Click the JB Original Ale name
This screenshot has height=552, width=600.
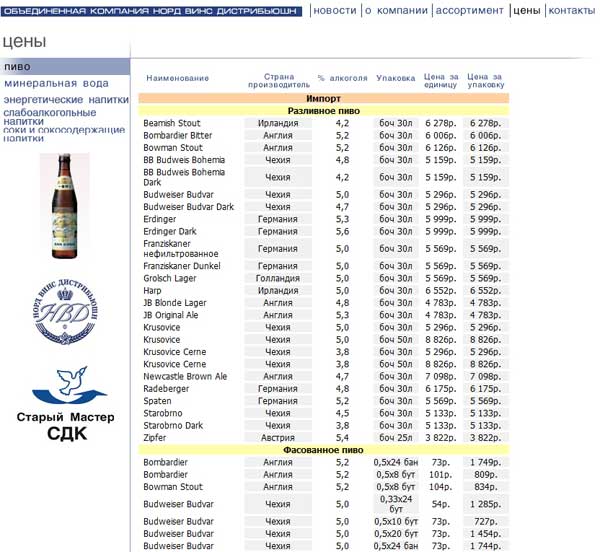click(171, 315)
